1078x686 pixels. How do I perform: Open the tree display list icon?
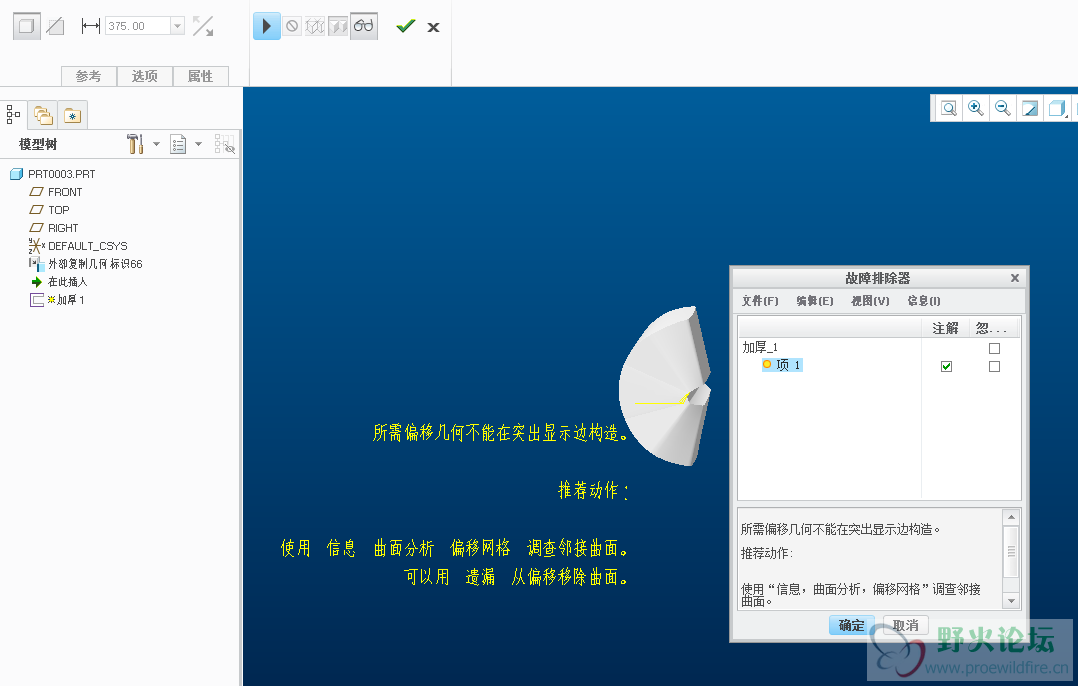click(x=178, y=144)
